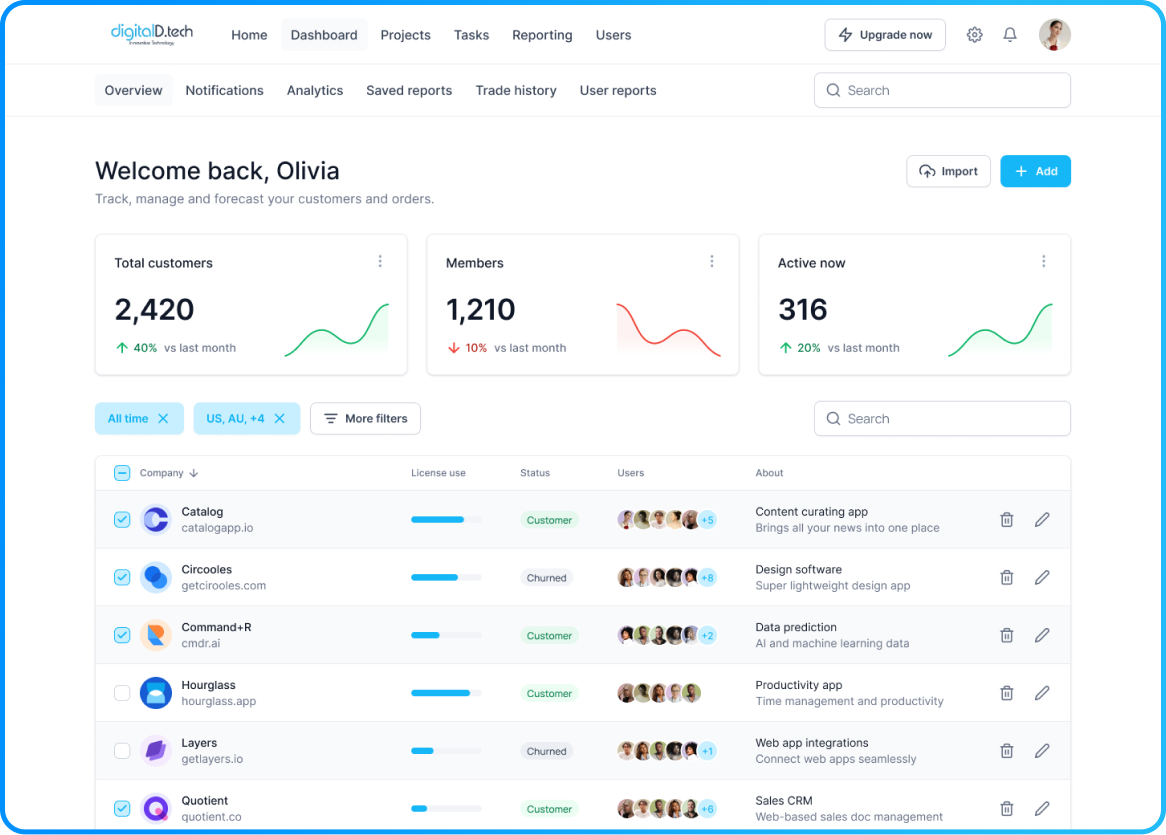Open the Projects menu item
The height and width of the screenshot is (835, 1166).
click(405, 35)
